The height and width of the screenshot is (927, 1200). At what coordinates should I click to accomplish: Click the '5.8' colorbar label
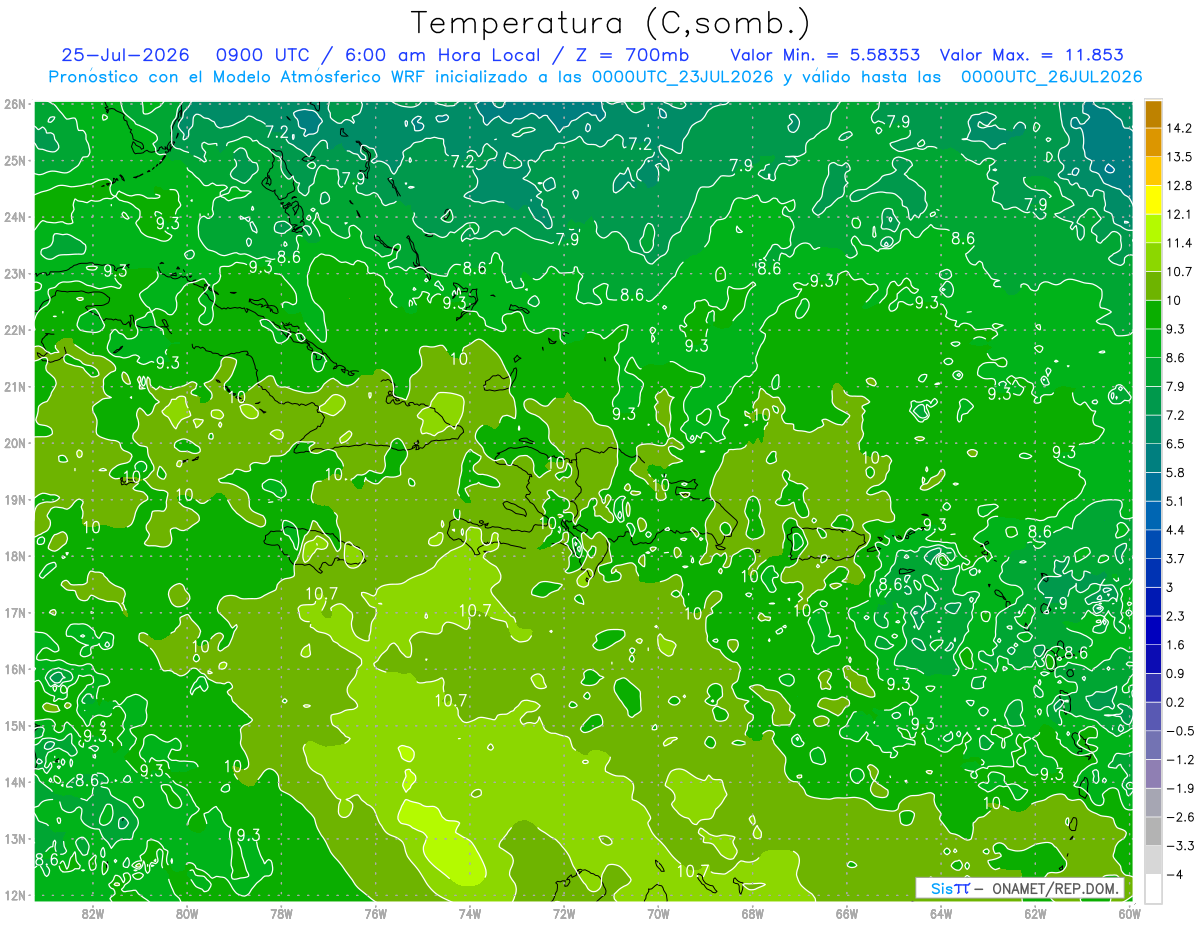click(1177, 473)
